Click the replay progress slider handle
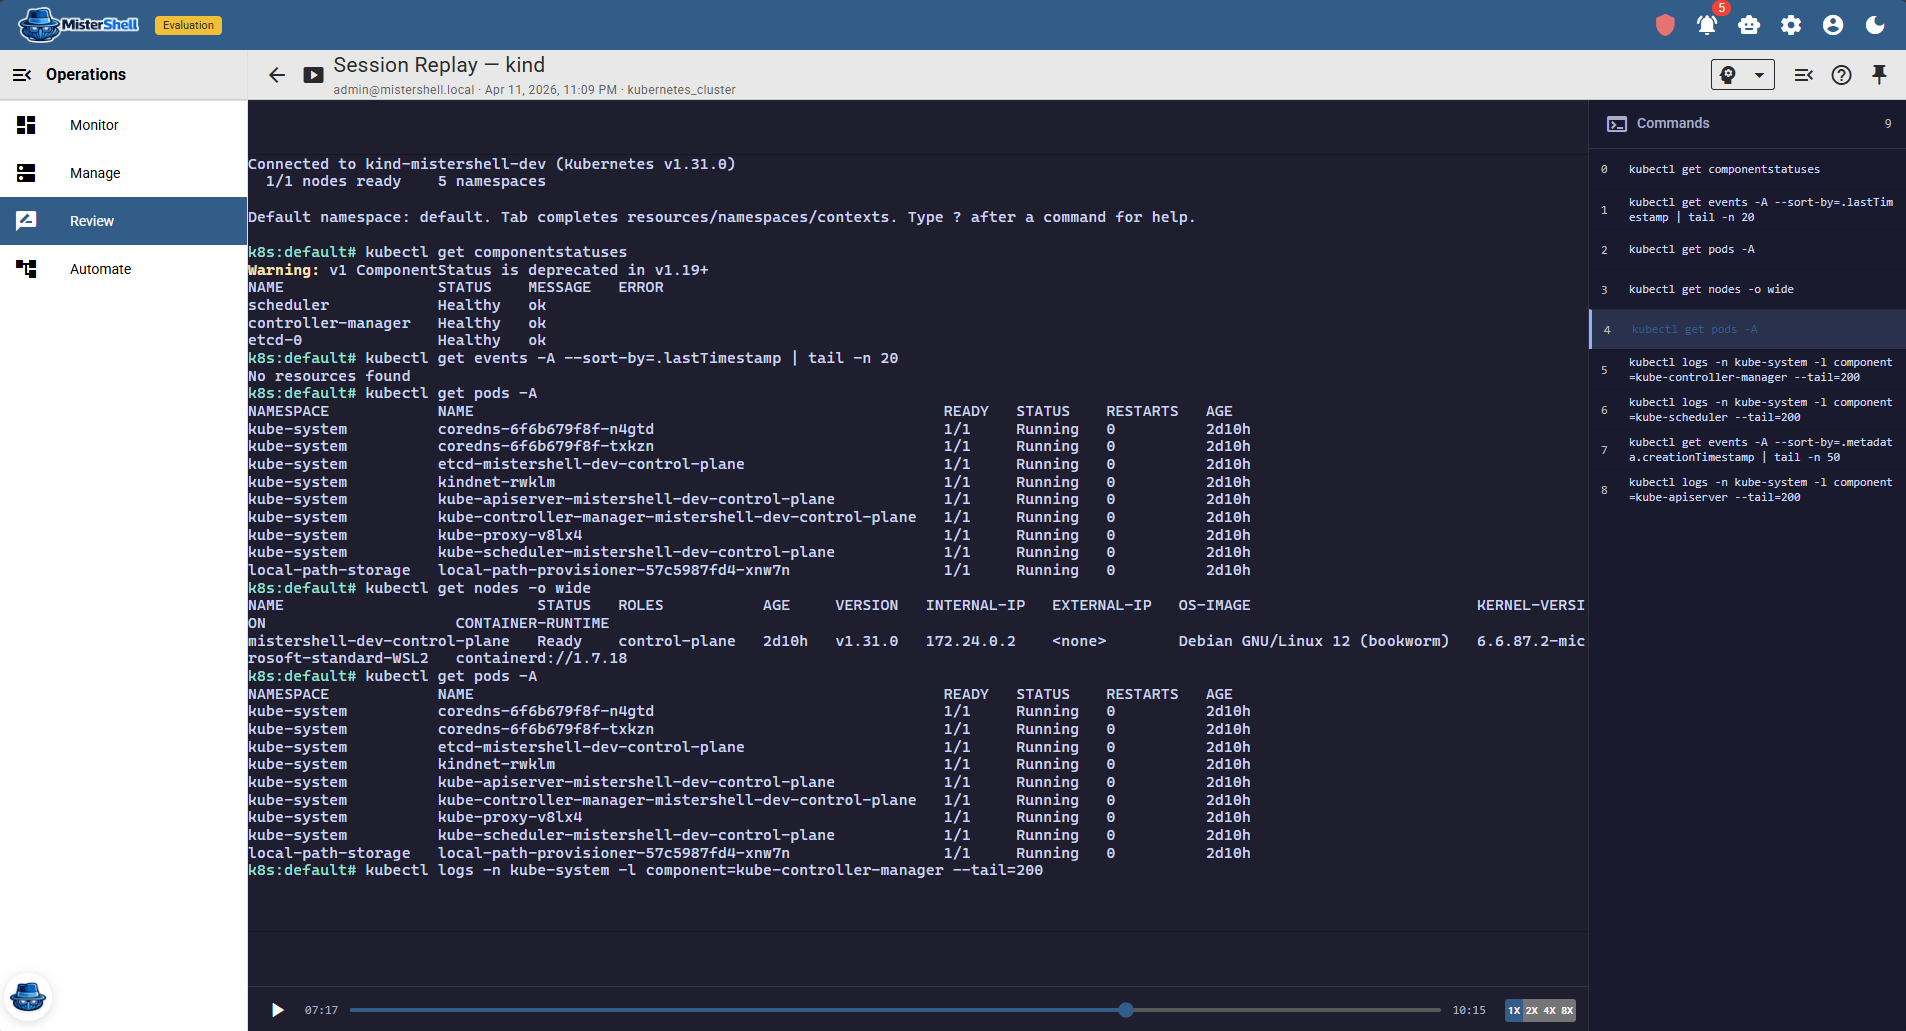The image size is (1906, 1031). (1126, 1010)
